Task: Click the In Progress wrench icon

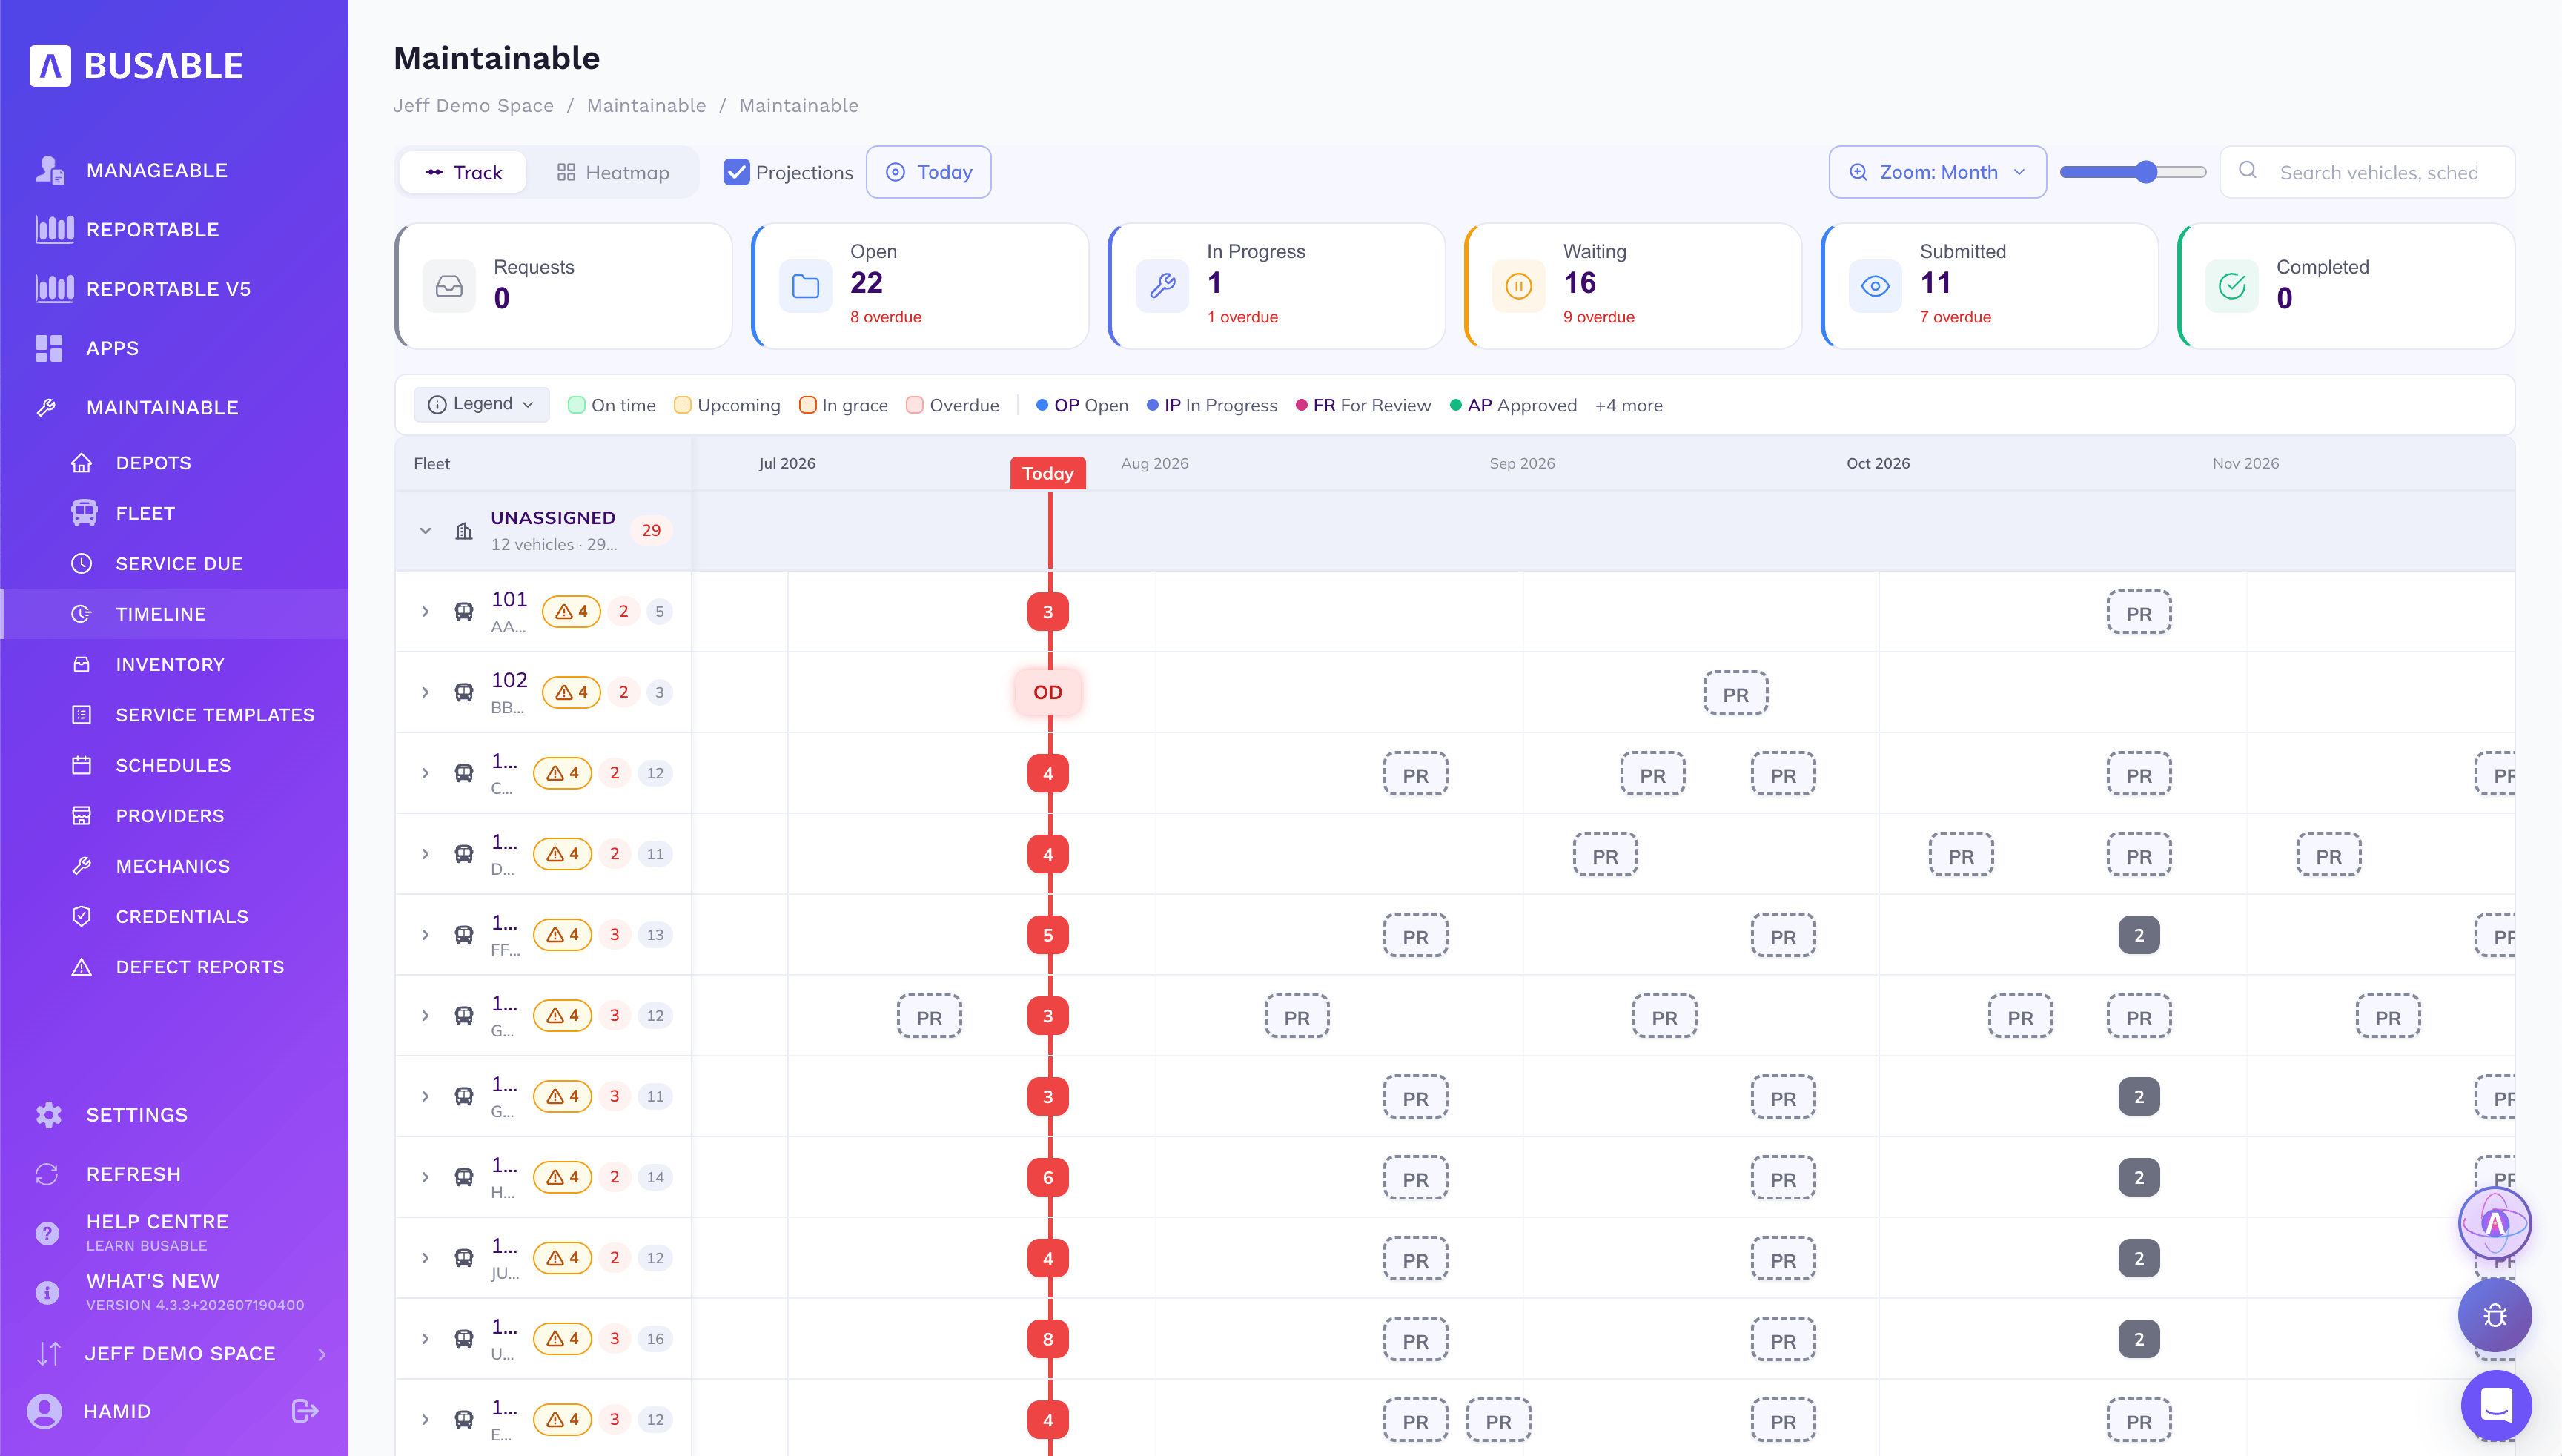Action: click(x=1162, y=287)
